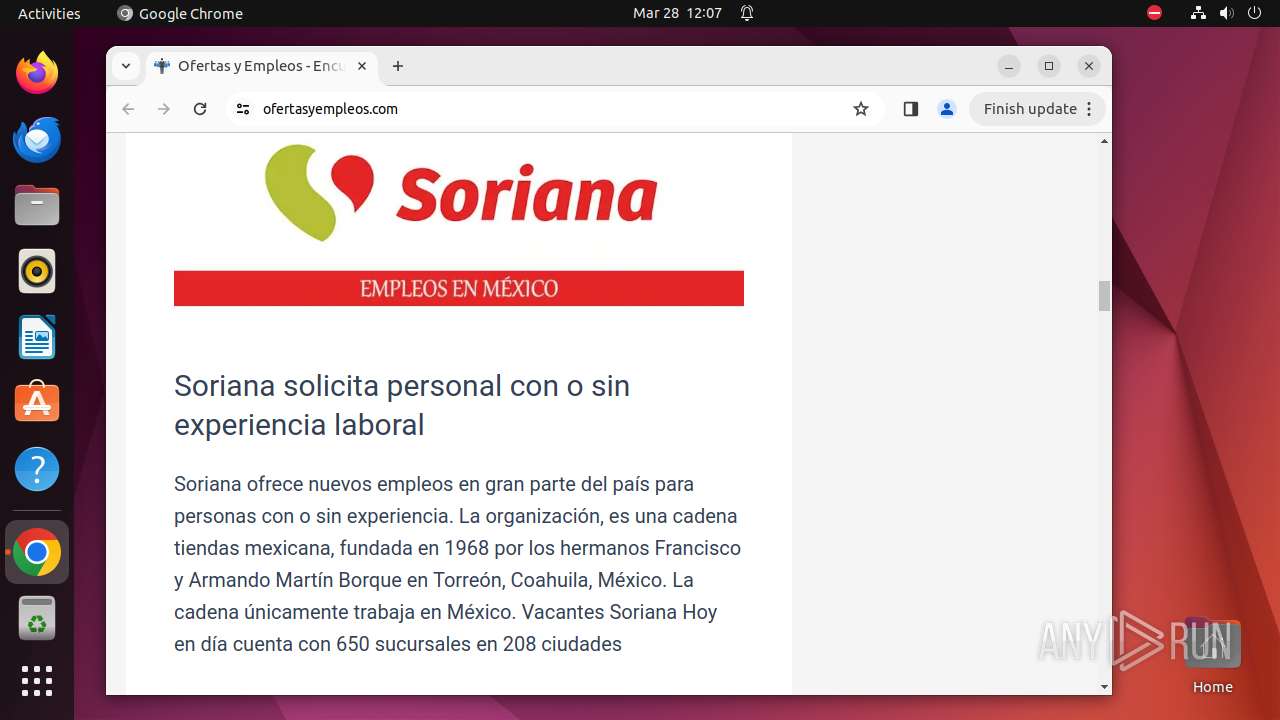The image size is (1280, 720).
Task: Open the Help question-mark icon
Action: (x=37, y=469)
